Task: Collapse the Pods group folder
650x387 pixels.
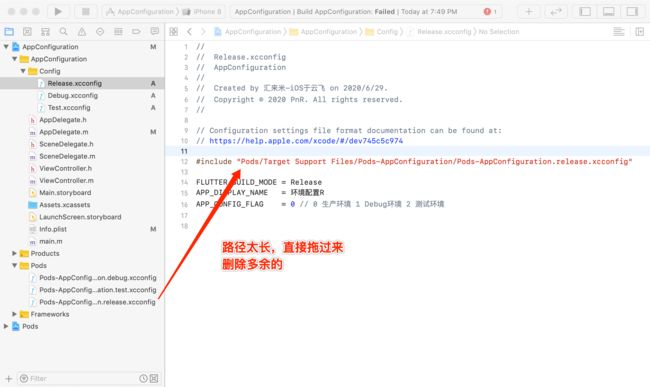Action: [x=15, y=266]
